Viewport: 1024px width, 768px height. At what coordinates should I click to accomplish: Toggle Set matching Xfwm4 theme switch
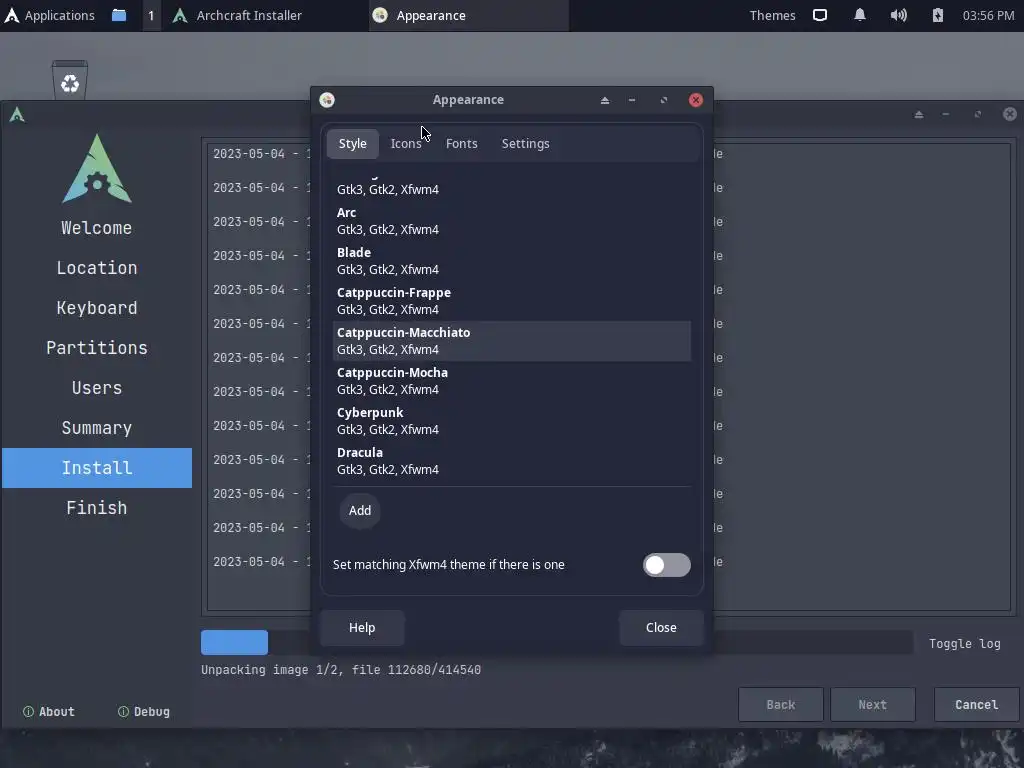666,565
